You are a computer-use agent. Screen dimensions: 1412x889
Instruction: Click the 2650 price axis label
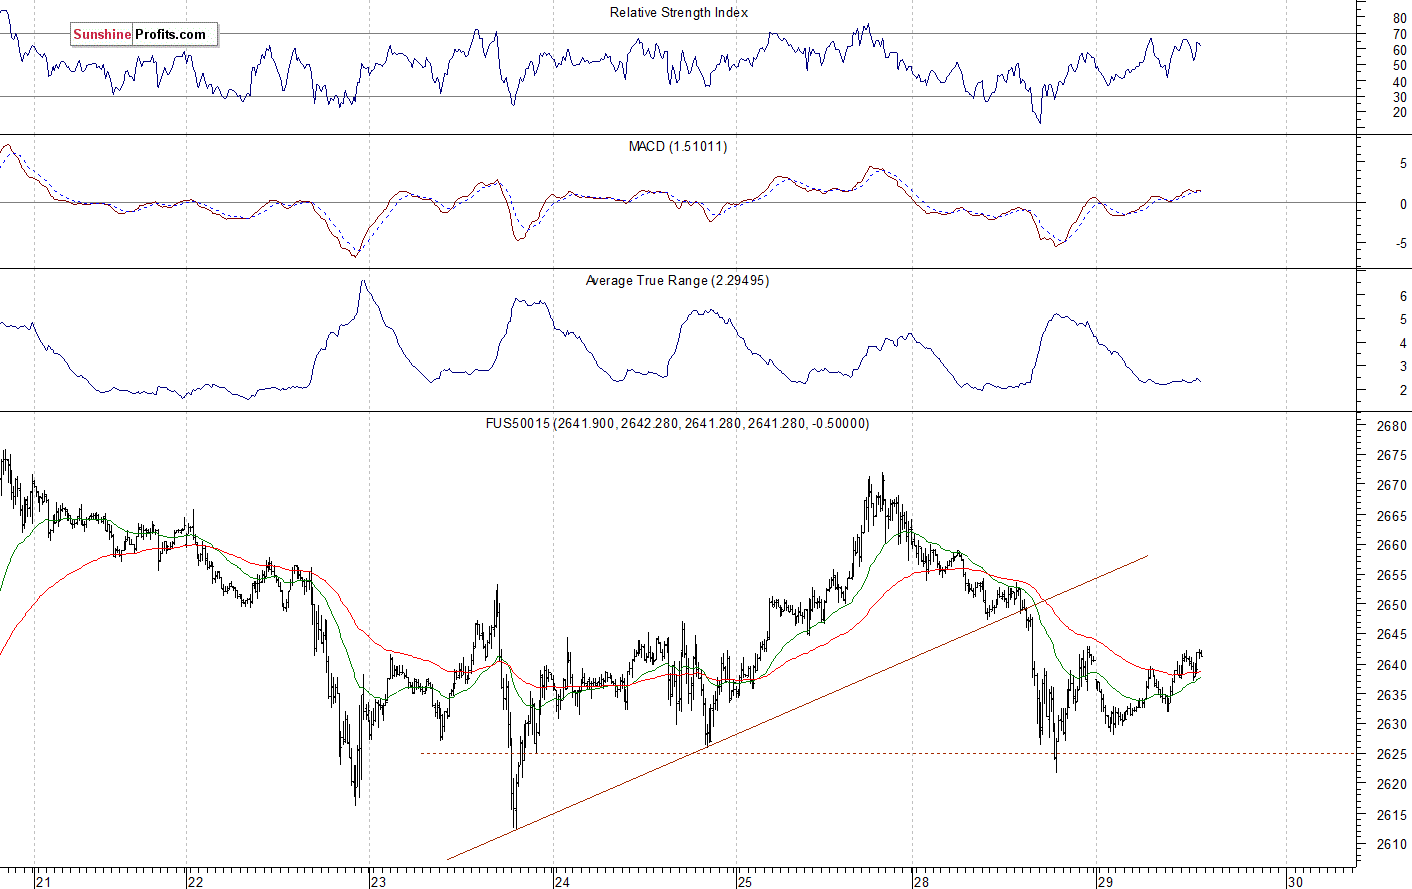point(1392,605)
